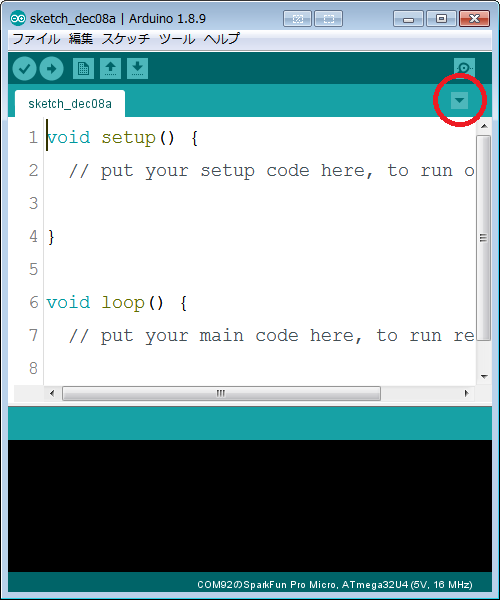
Task: Click the 'setup' function name
Action: pyautogui.click(x=129, y=137)
